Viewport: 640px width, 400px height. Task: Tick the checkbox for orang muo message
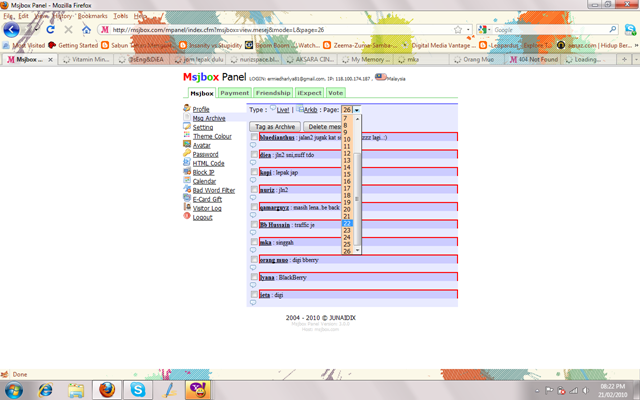coord(254,260)
